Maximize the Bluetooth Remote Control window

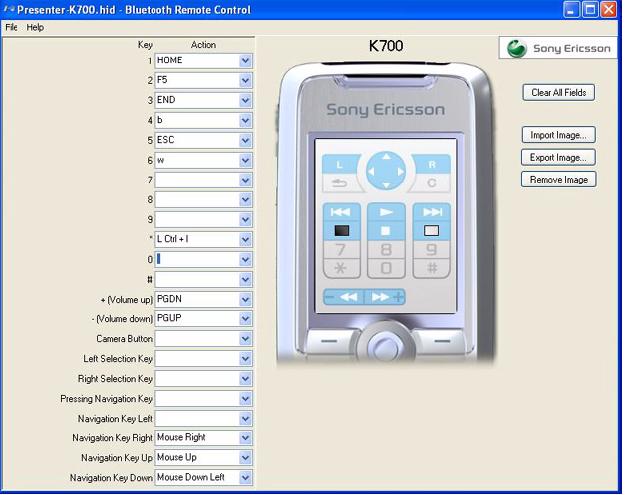coord(590,9)
